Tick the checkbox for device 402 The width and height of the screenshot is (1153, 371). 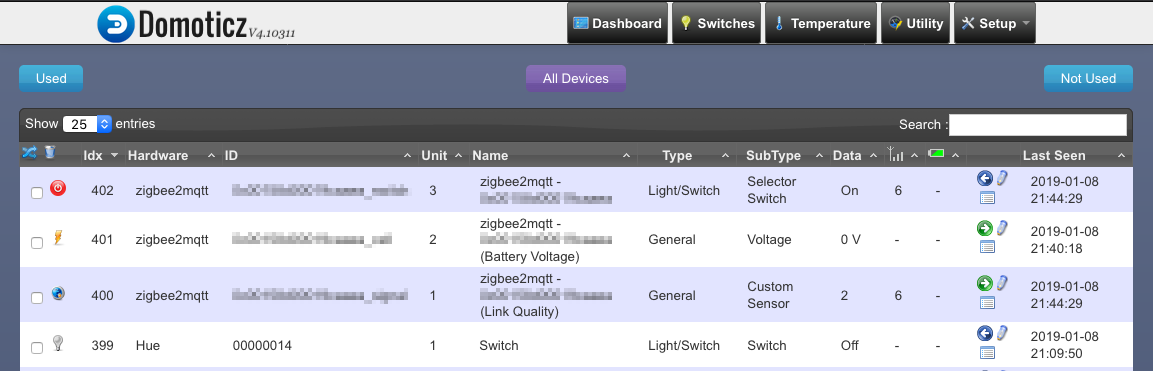[37, 192]
